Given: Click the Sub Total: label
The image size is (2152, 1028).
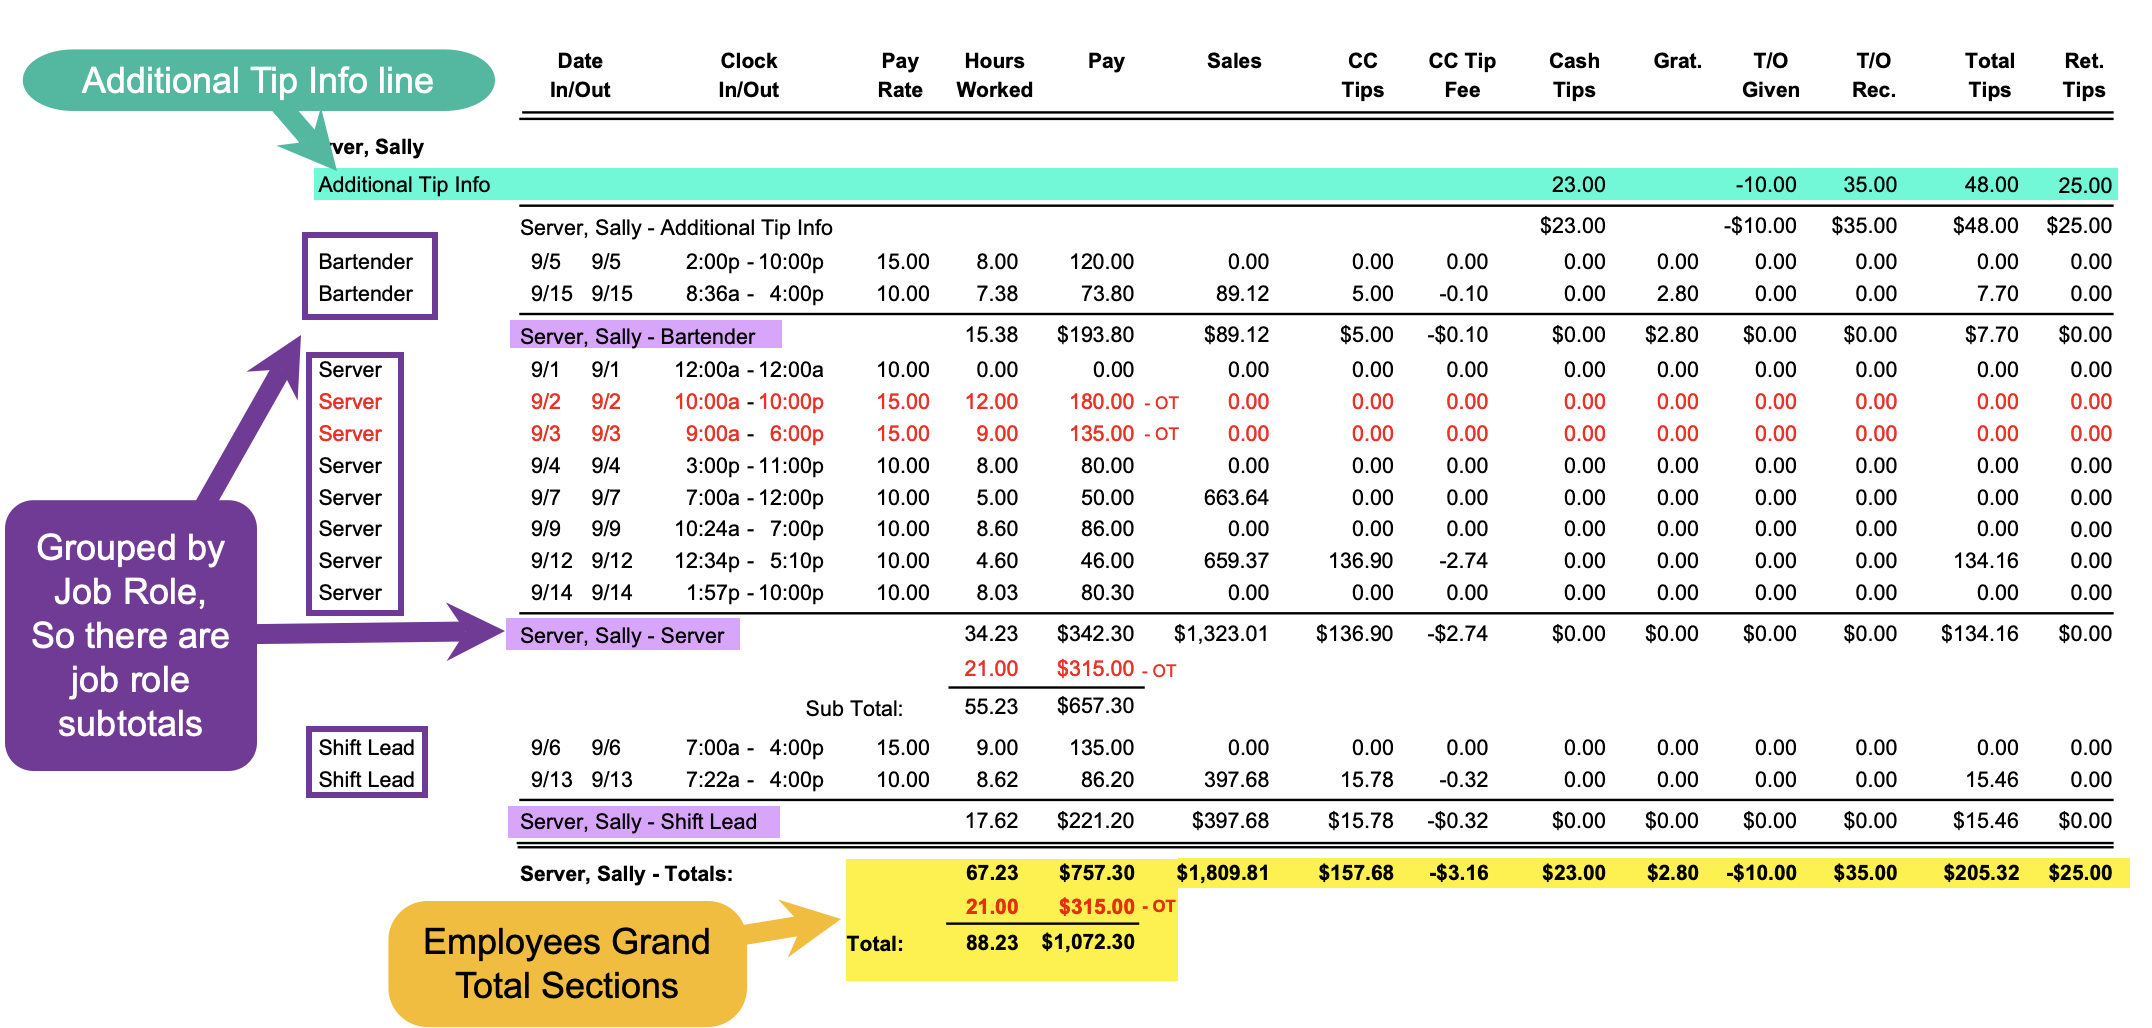Looking at the screenshot, I should tap(853, 709).
